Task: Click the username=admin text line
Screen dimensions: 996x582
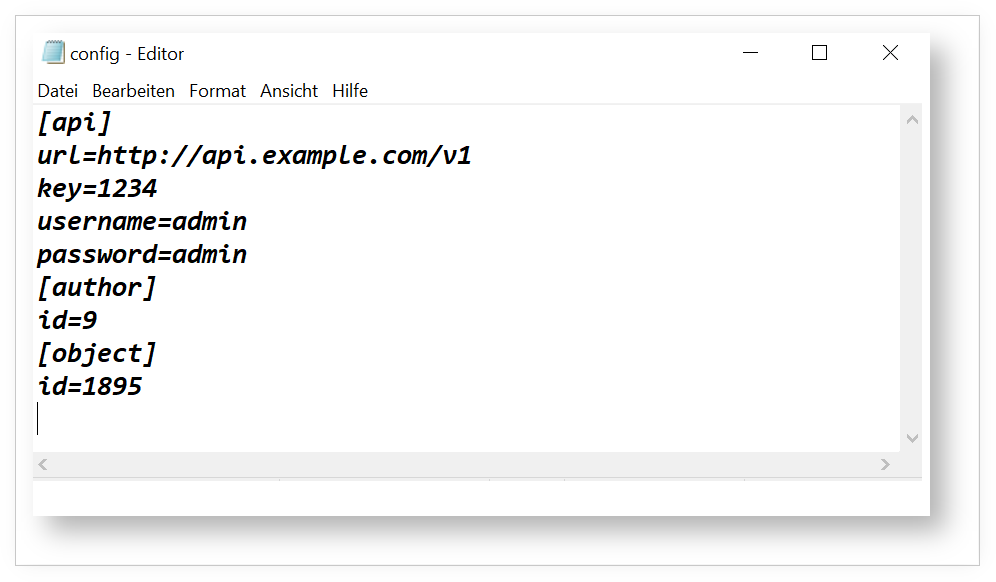Action: (x=142, y=222)
